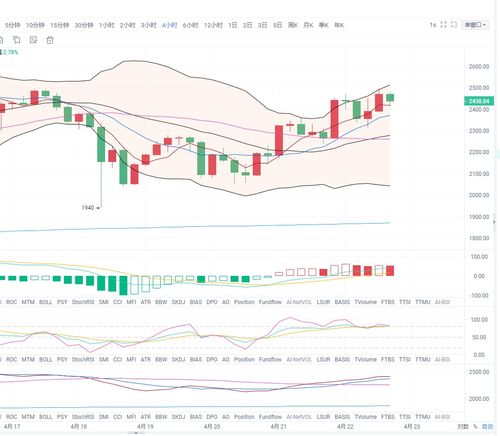Click the edit note icon in the toolbar
The width and height of the screenshot is (500, 436).
[x=33, y=40]
